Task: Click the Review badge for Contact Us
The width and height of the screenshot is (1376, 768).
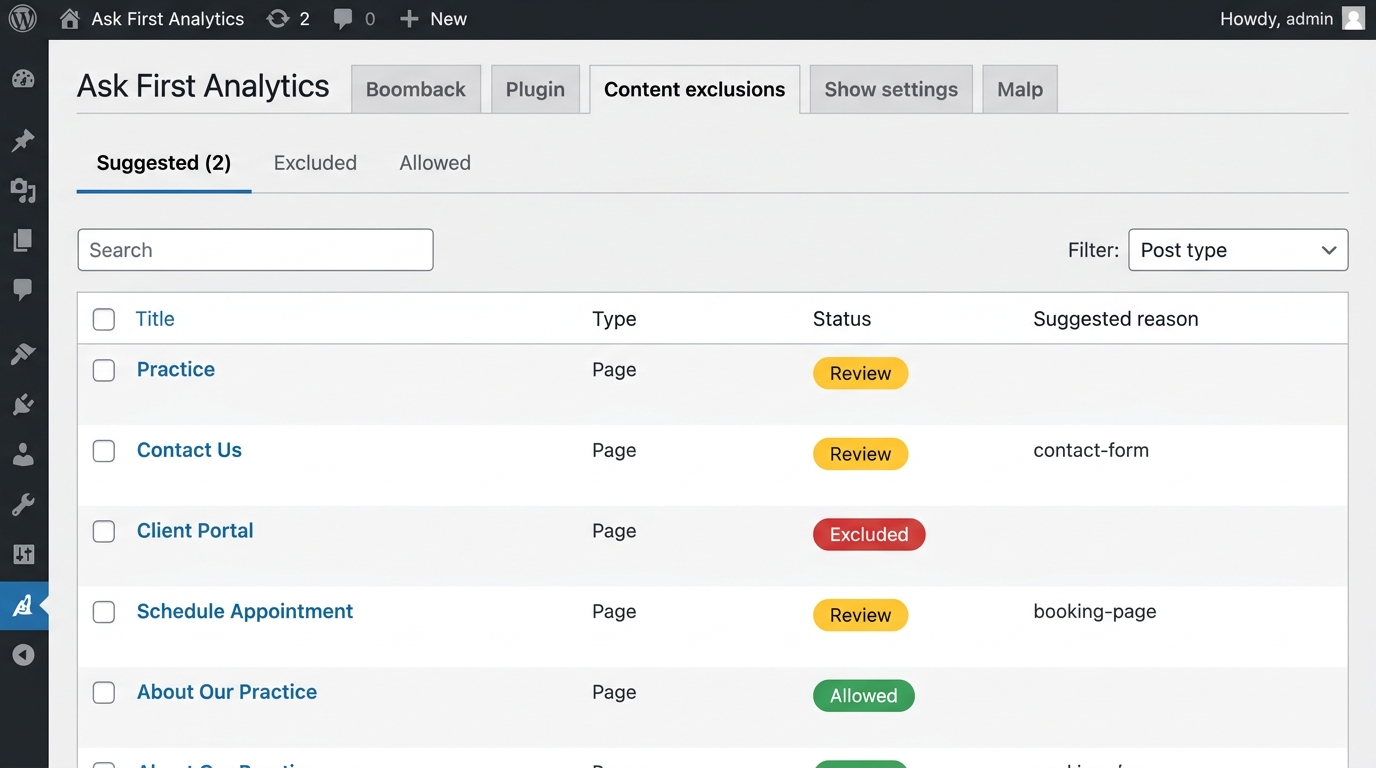Action: click(x=860, y=454)
